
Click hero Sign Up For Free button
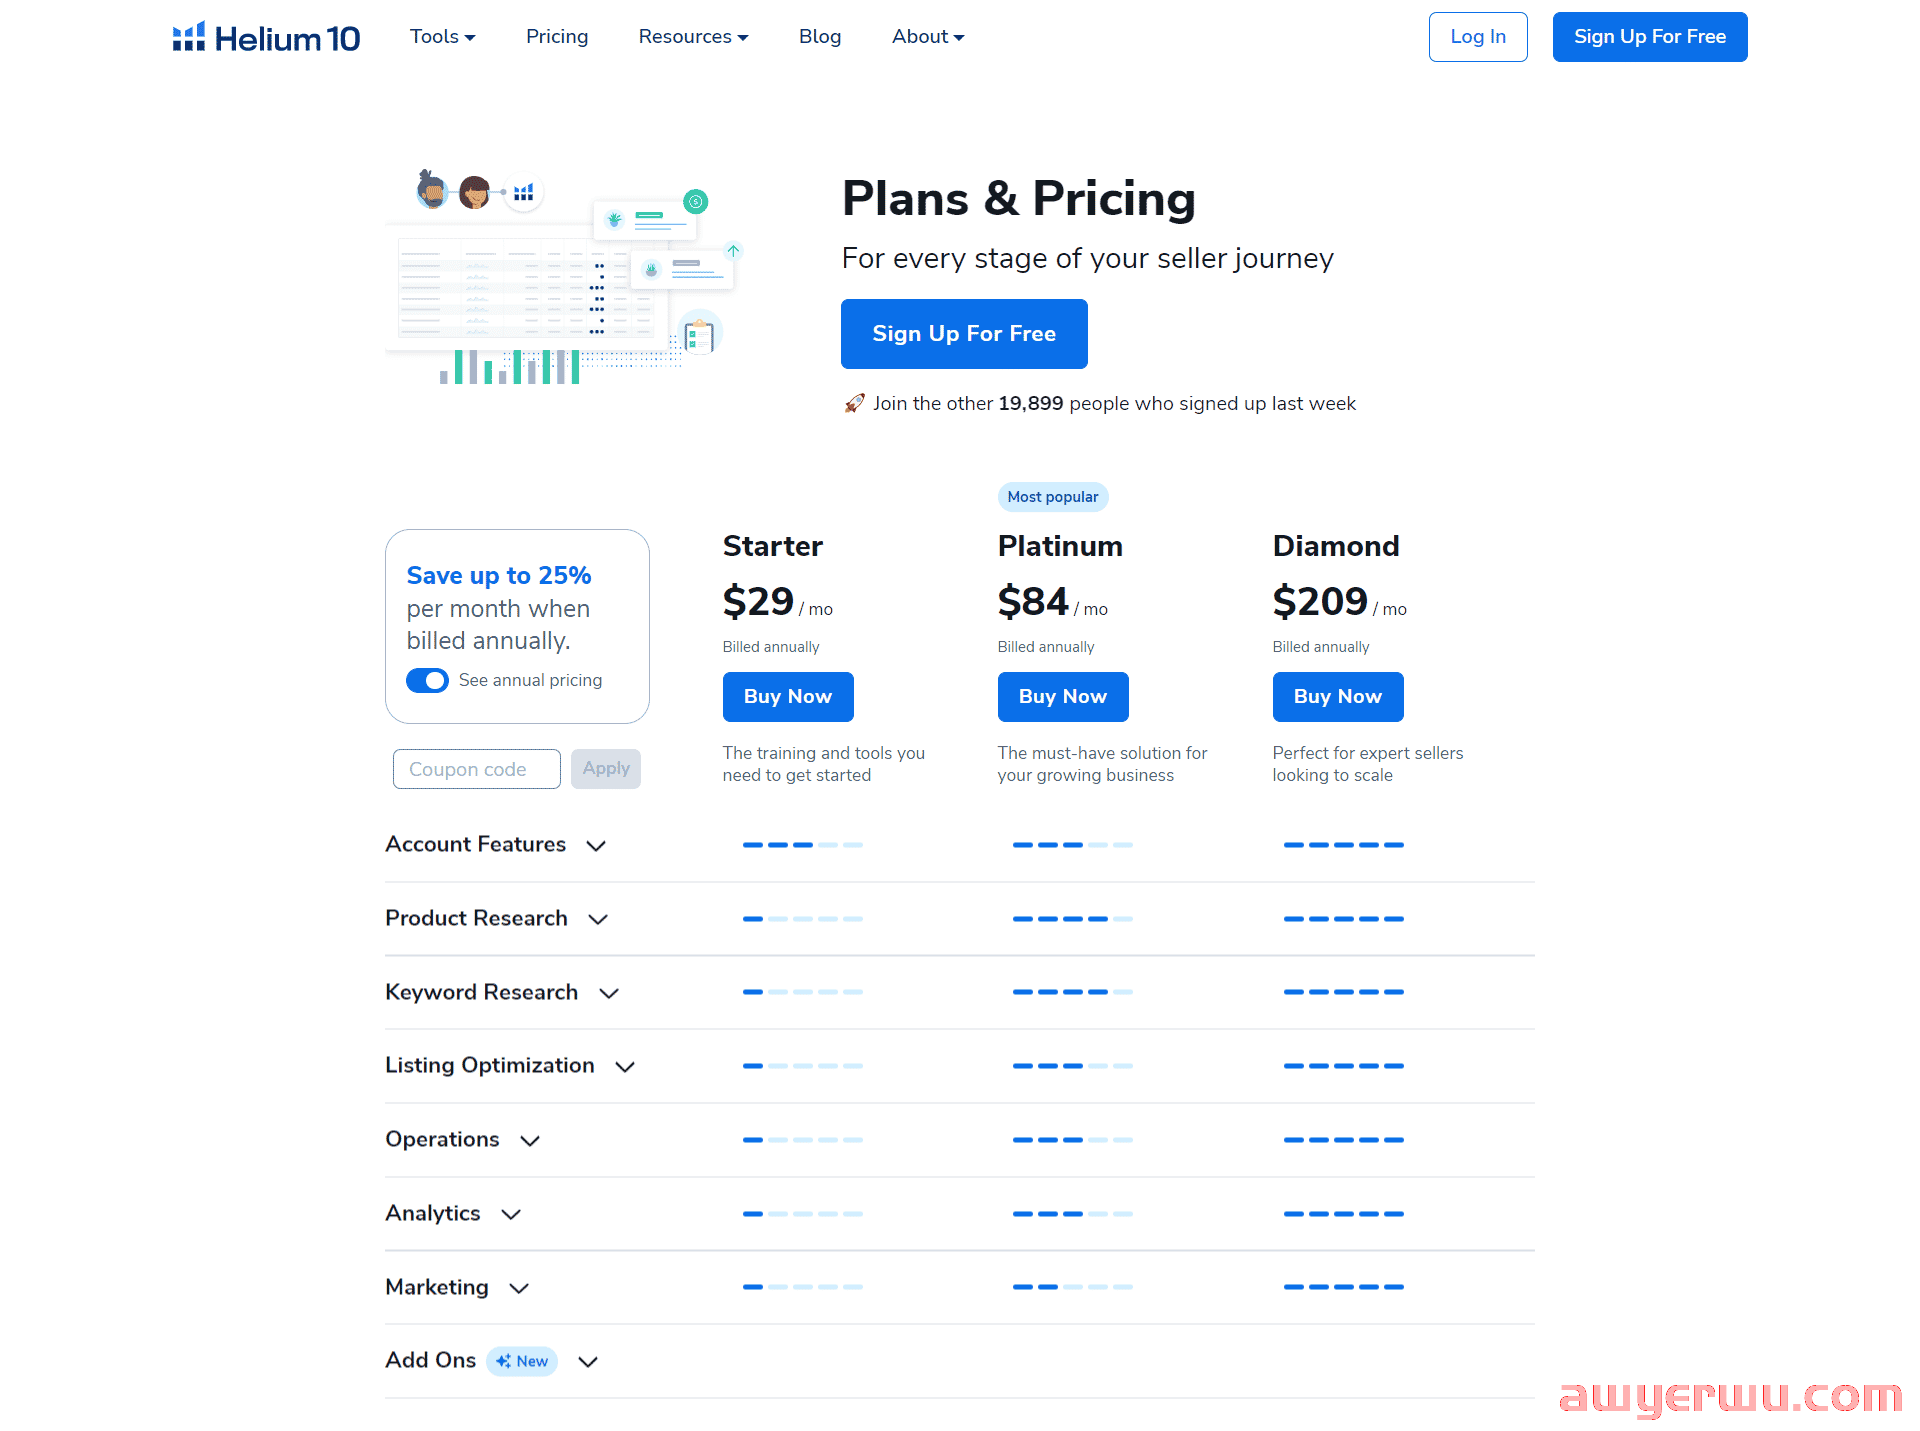click(x=964, y=334)
